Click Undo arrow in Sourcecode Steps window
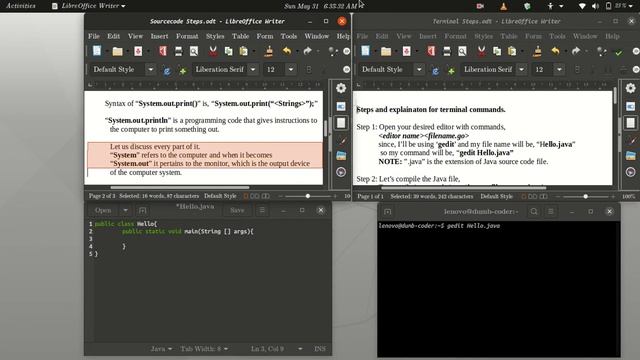The image size is (640, 360). [x=287, y=51]
